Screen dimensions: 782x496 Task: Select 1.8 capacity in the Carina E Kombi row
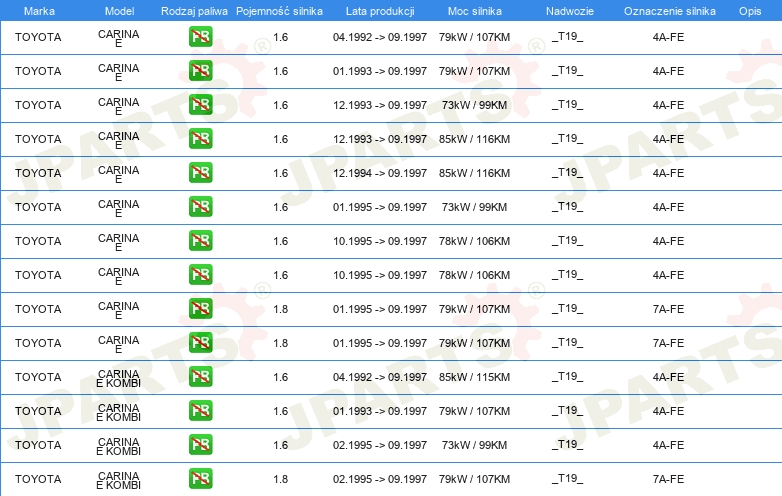[x=280, y=479]
